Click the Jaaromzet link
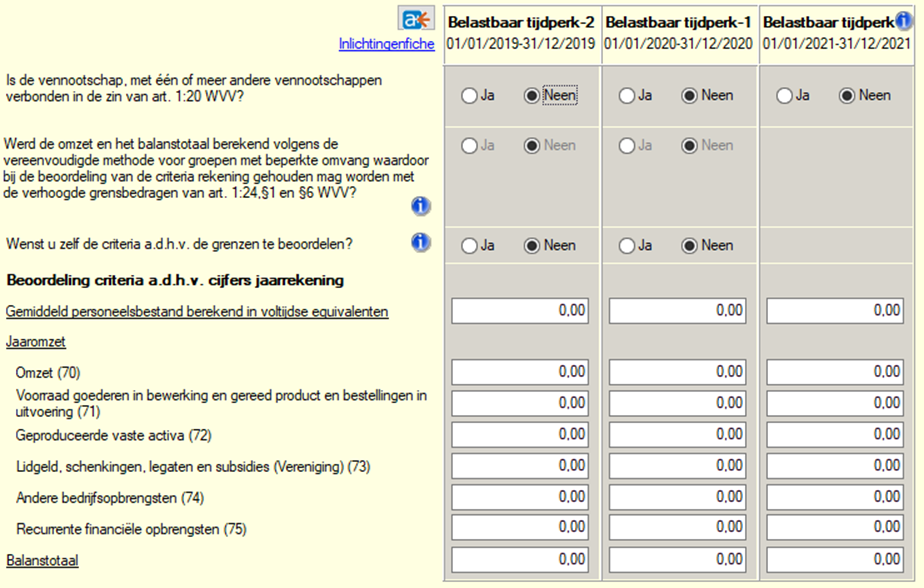 (x=36, y=342)
